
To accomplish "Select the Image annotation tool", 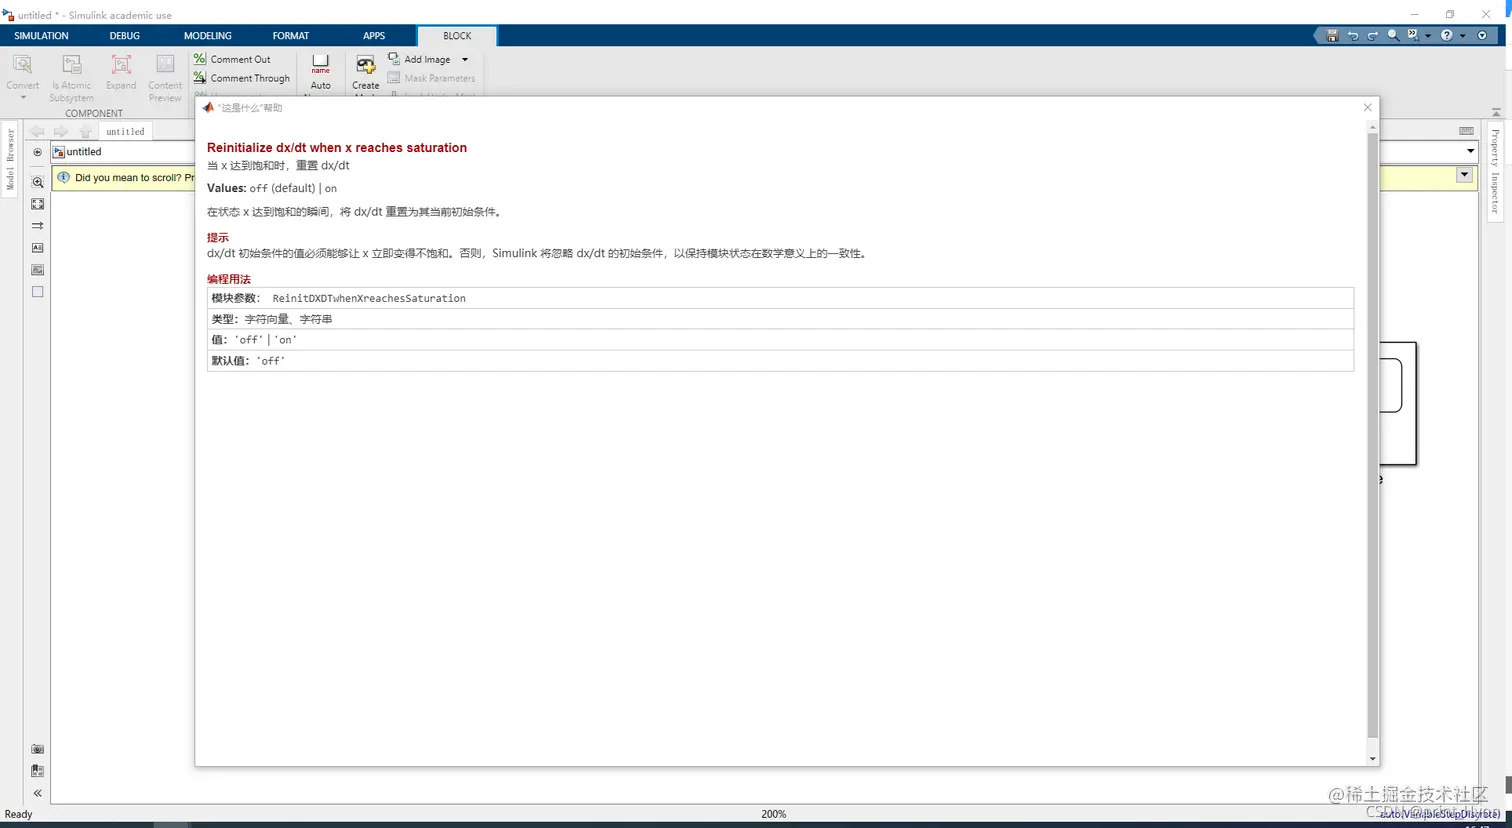I will coord(37,270).
